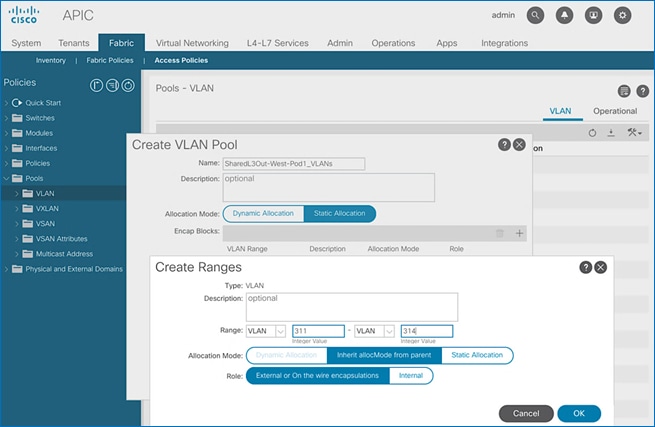This screenshot has height=427, width=655.
Task: Select Dynamic Allocation in Create VLAN Pool
Action: [263, 214]
